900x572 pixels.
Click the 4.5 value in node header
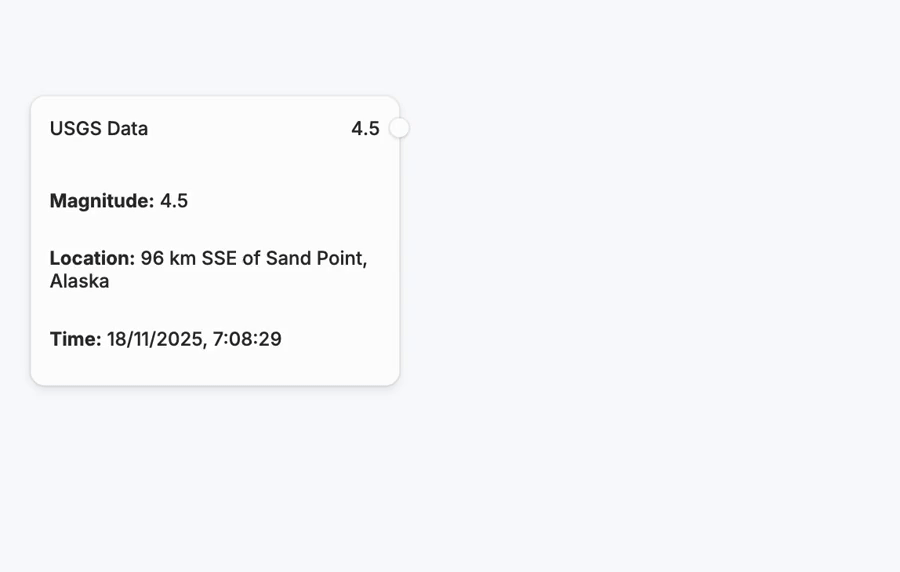(x=365, y=128)
